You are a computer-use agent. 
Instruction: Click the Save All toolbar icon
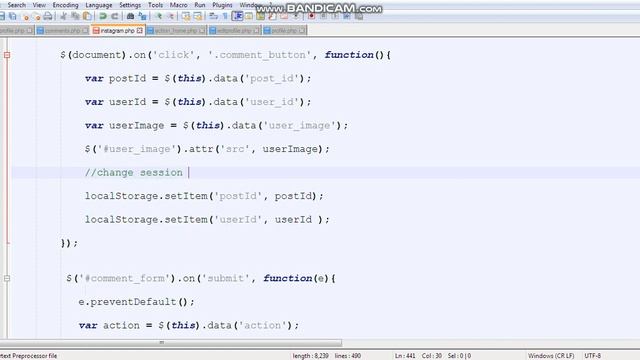(12, 16)
